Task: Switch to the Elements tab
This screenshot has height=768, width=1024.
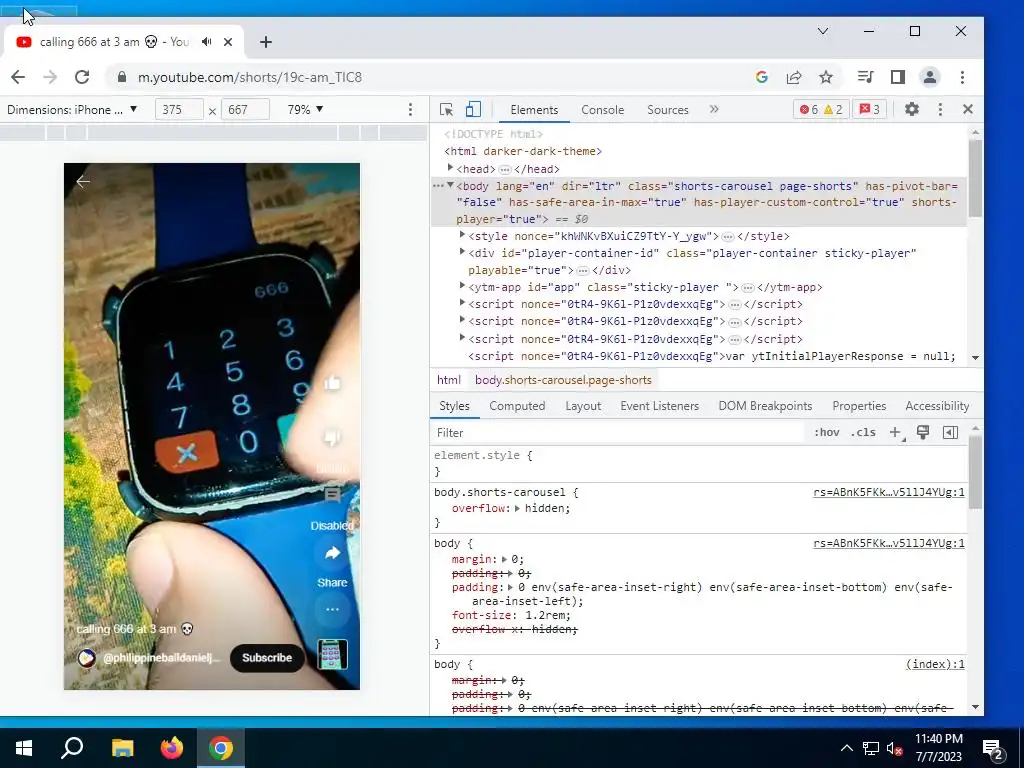Action: coord(534,110)
